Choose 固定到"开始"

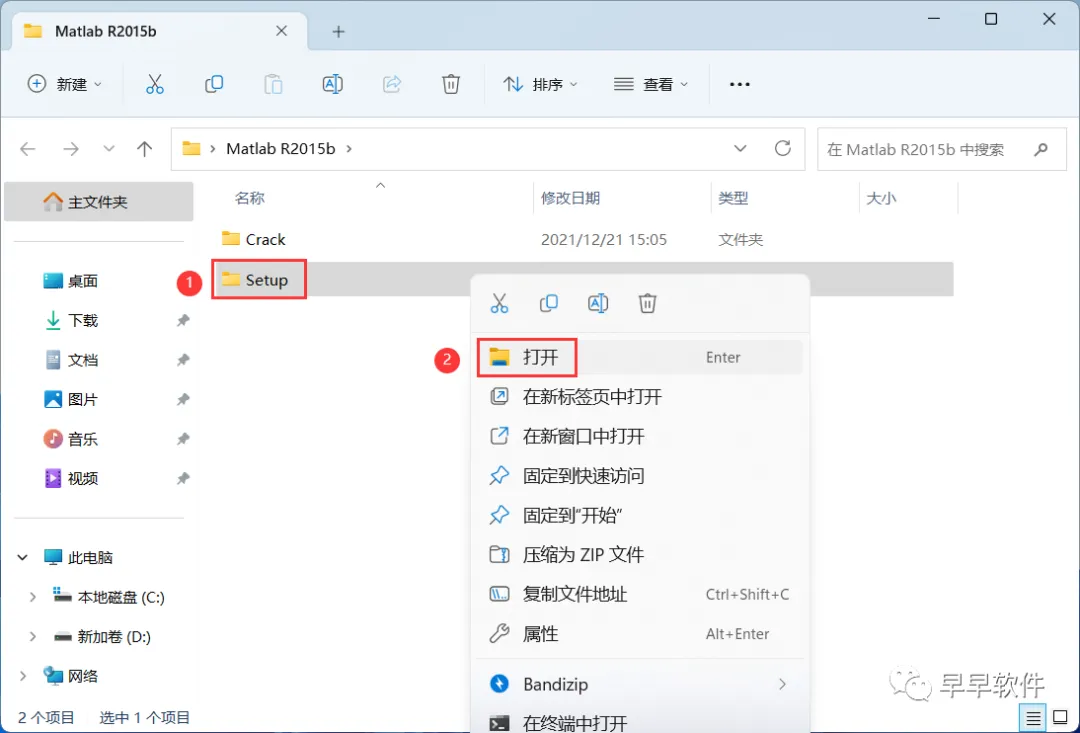(640, 515)
